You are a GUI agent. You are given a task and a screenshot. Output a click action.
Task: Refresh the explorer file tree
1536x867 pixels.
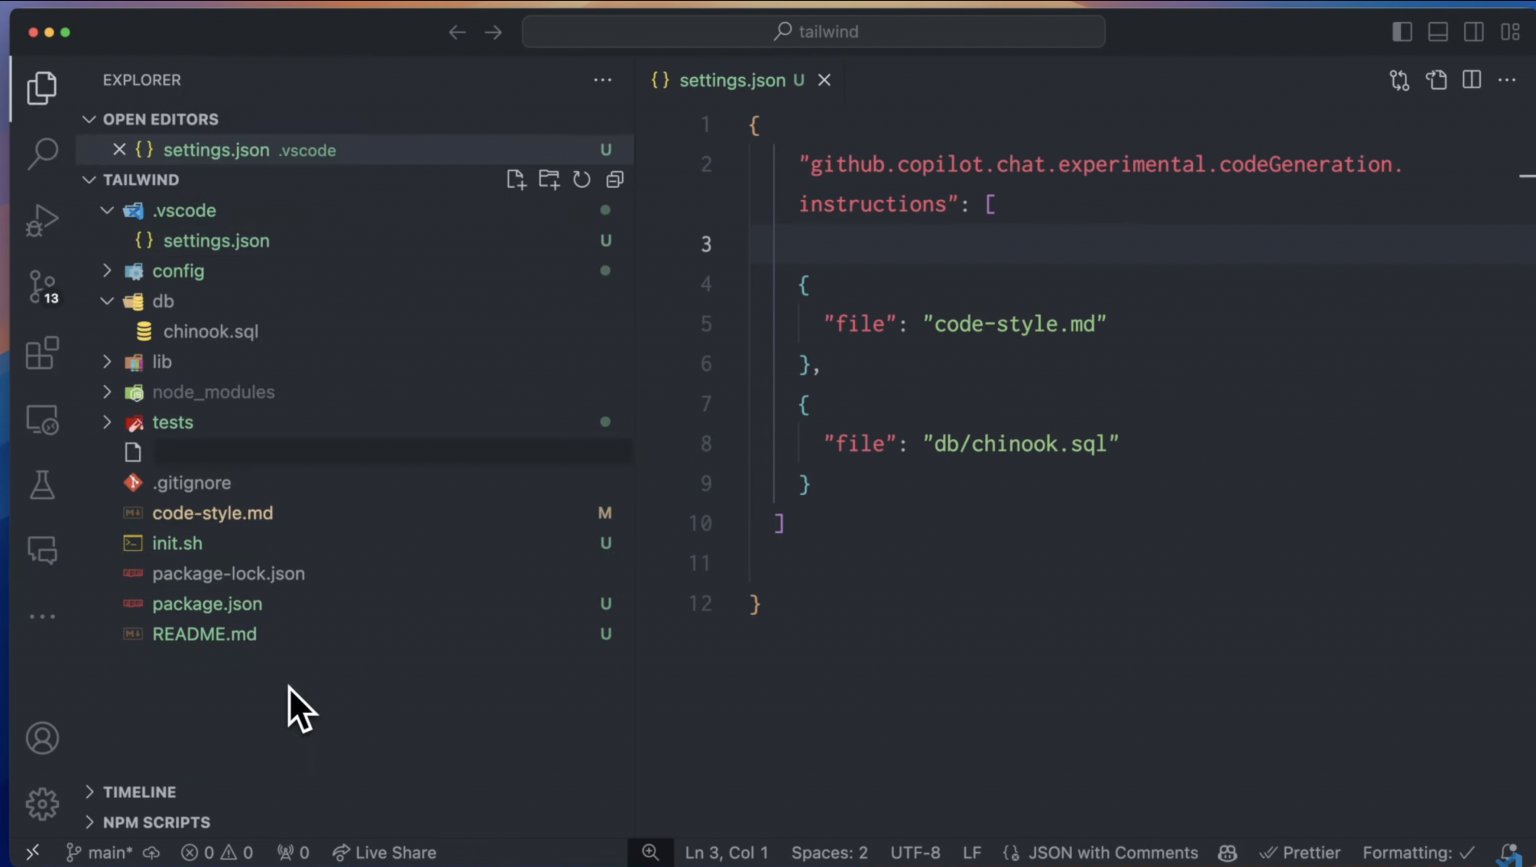click(582, 180)
